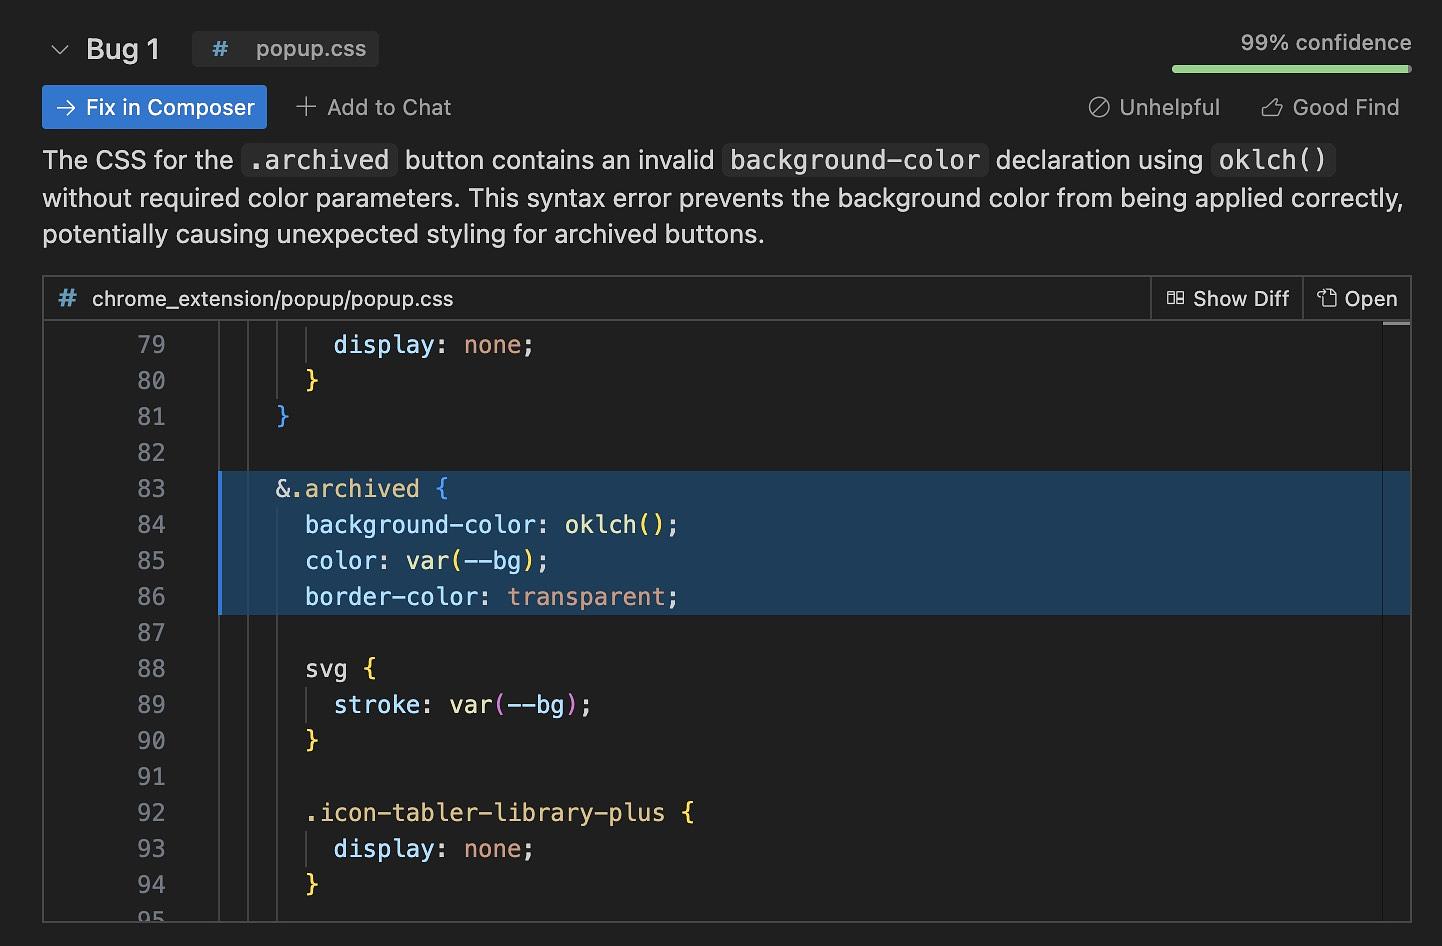Click the Show Diff split-view icon
This screenshot has width=1442, height=946.
[x=1175, y=298]
